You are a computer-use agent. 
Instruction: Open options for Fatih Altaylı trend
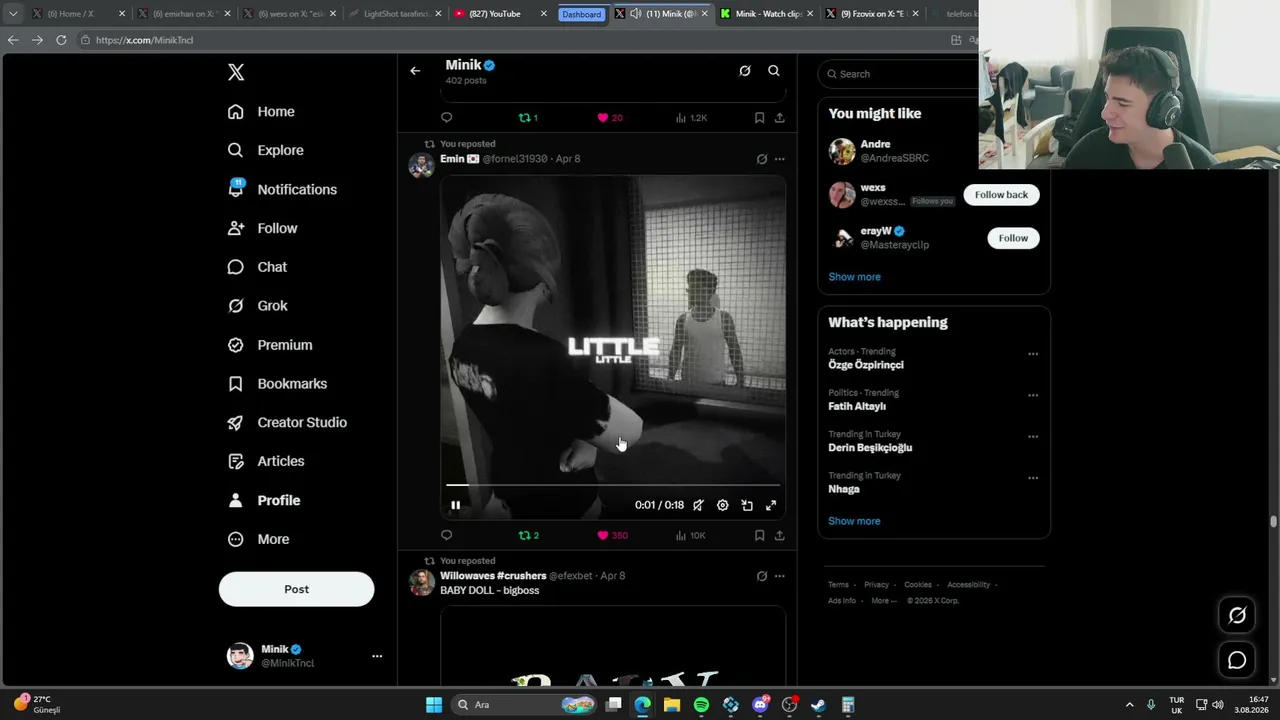click(1033, 395)
